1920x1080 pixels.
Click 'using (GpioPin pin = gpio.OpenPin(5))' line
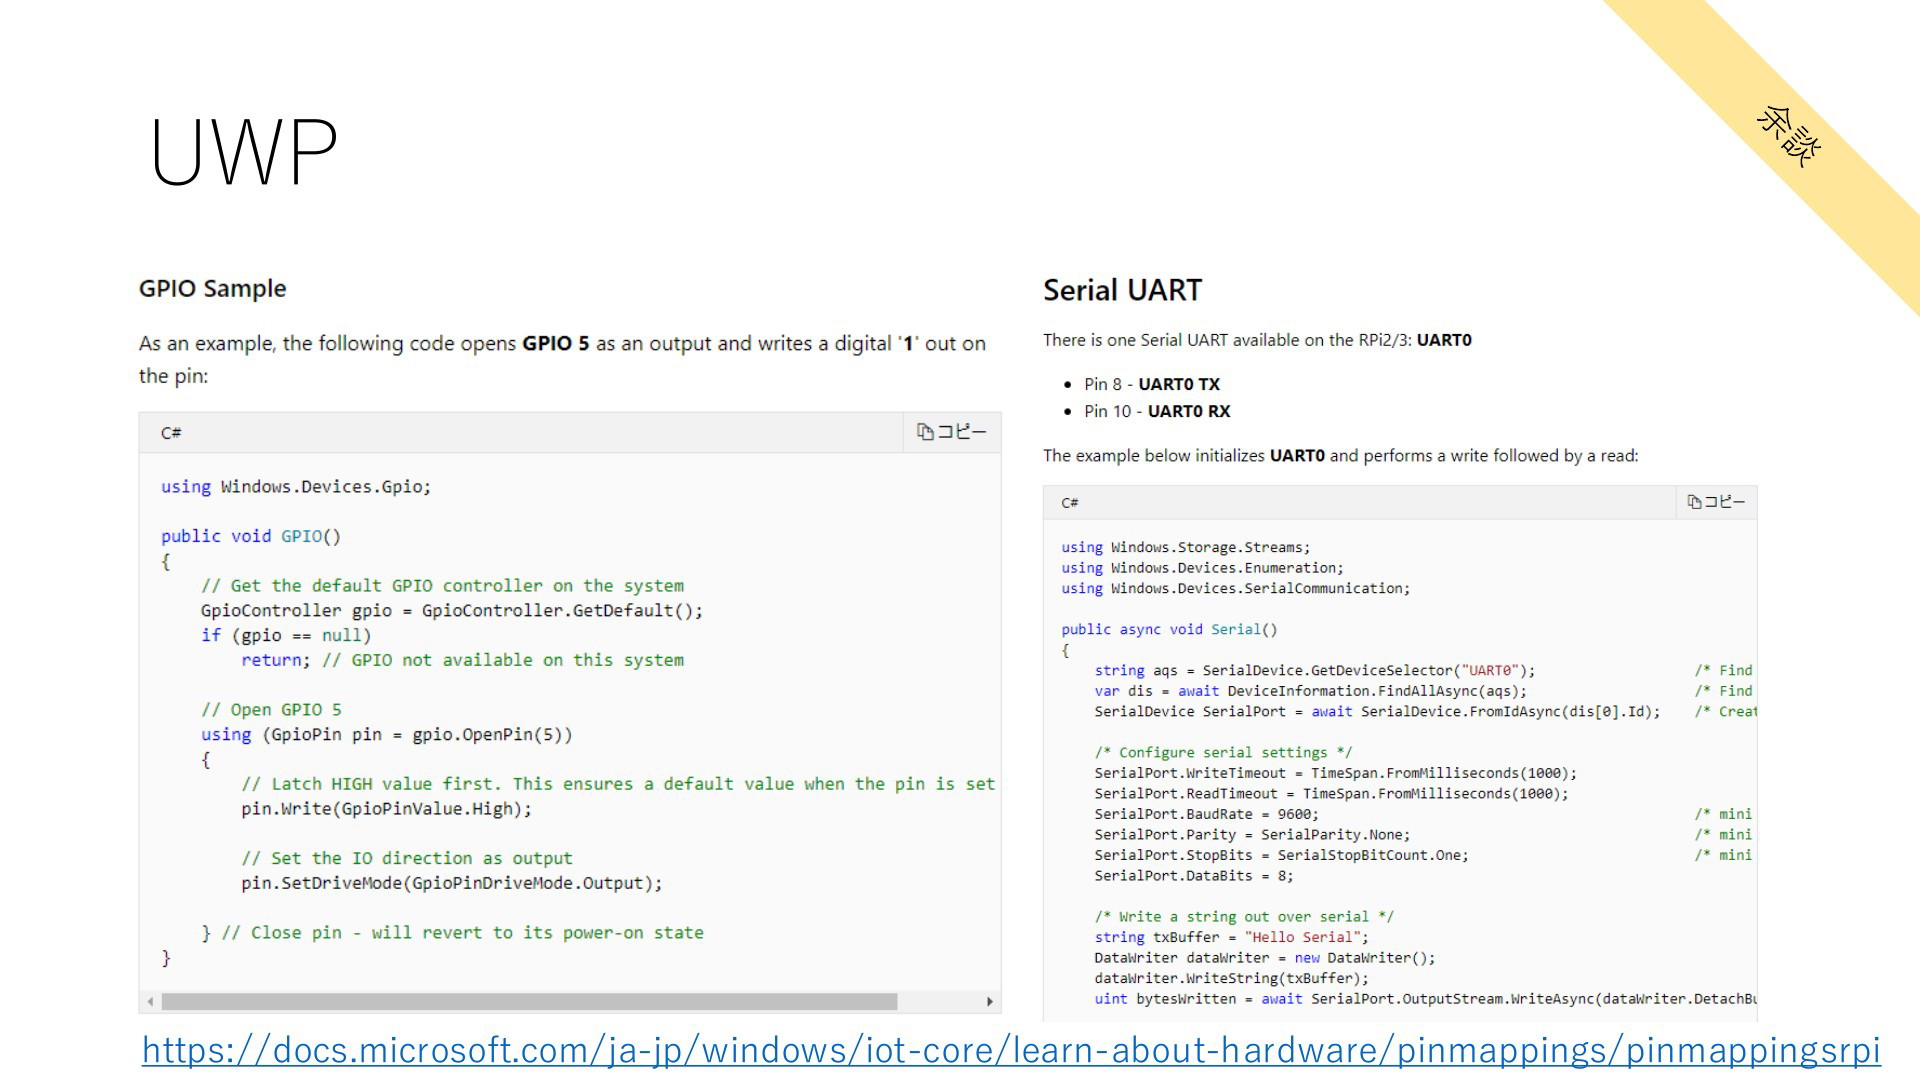(x=386, y=734)
